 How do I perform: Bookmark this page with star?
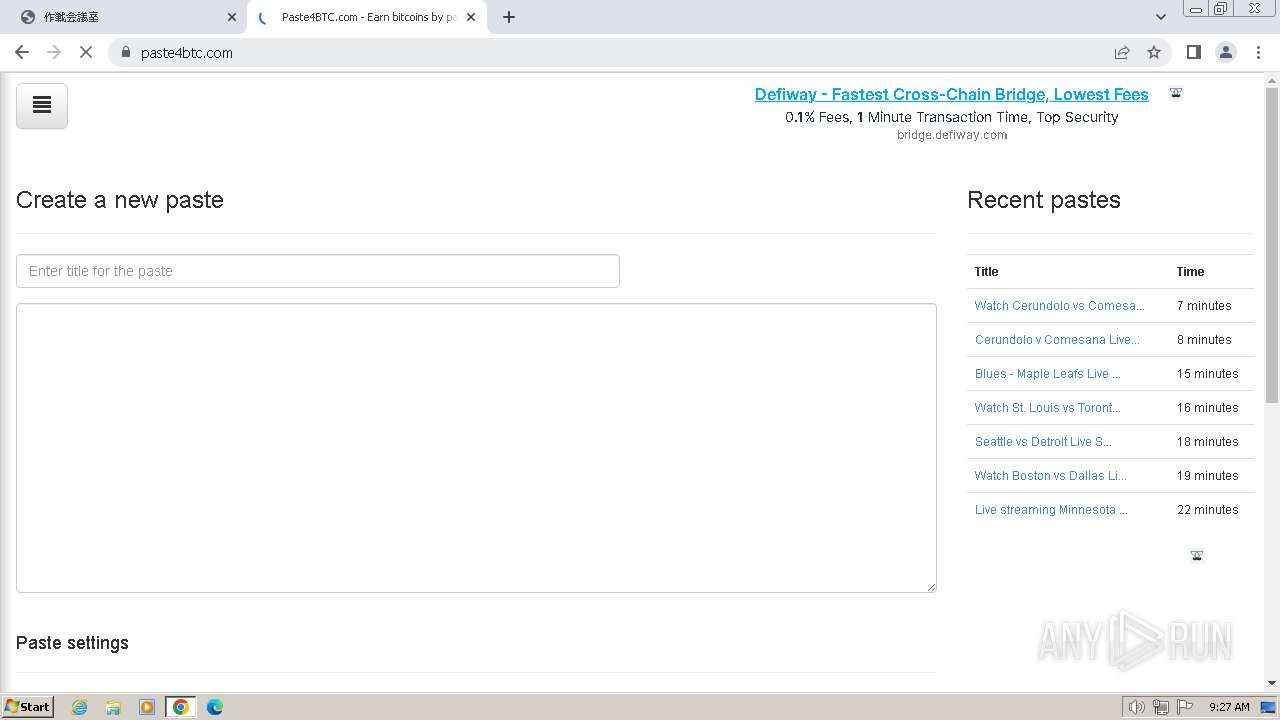[x=1154, y=52]
